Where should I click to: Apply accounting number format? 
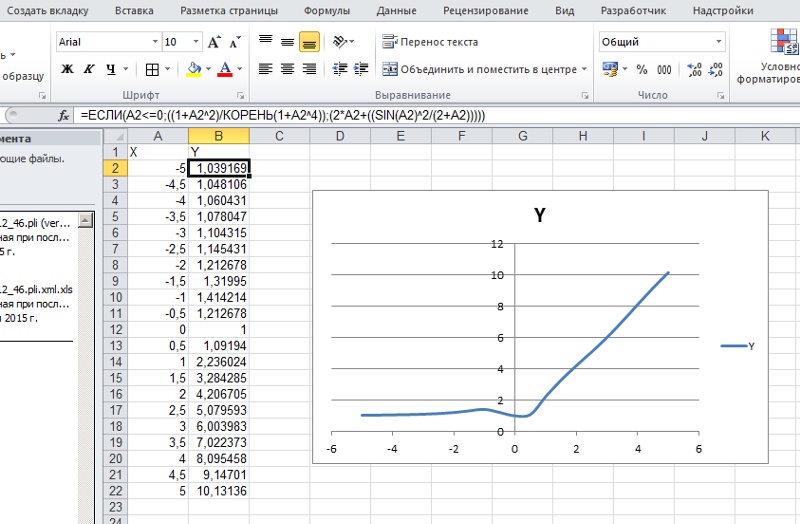pyautogui.click(x=610, y=69)
